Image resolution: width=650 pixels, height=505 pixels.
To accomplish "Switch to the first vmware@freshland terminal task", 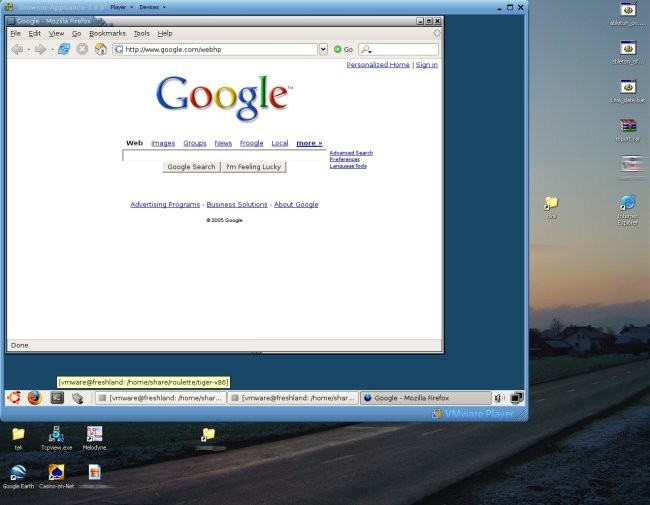I will [161, 398].
